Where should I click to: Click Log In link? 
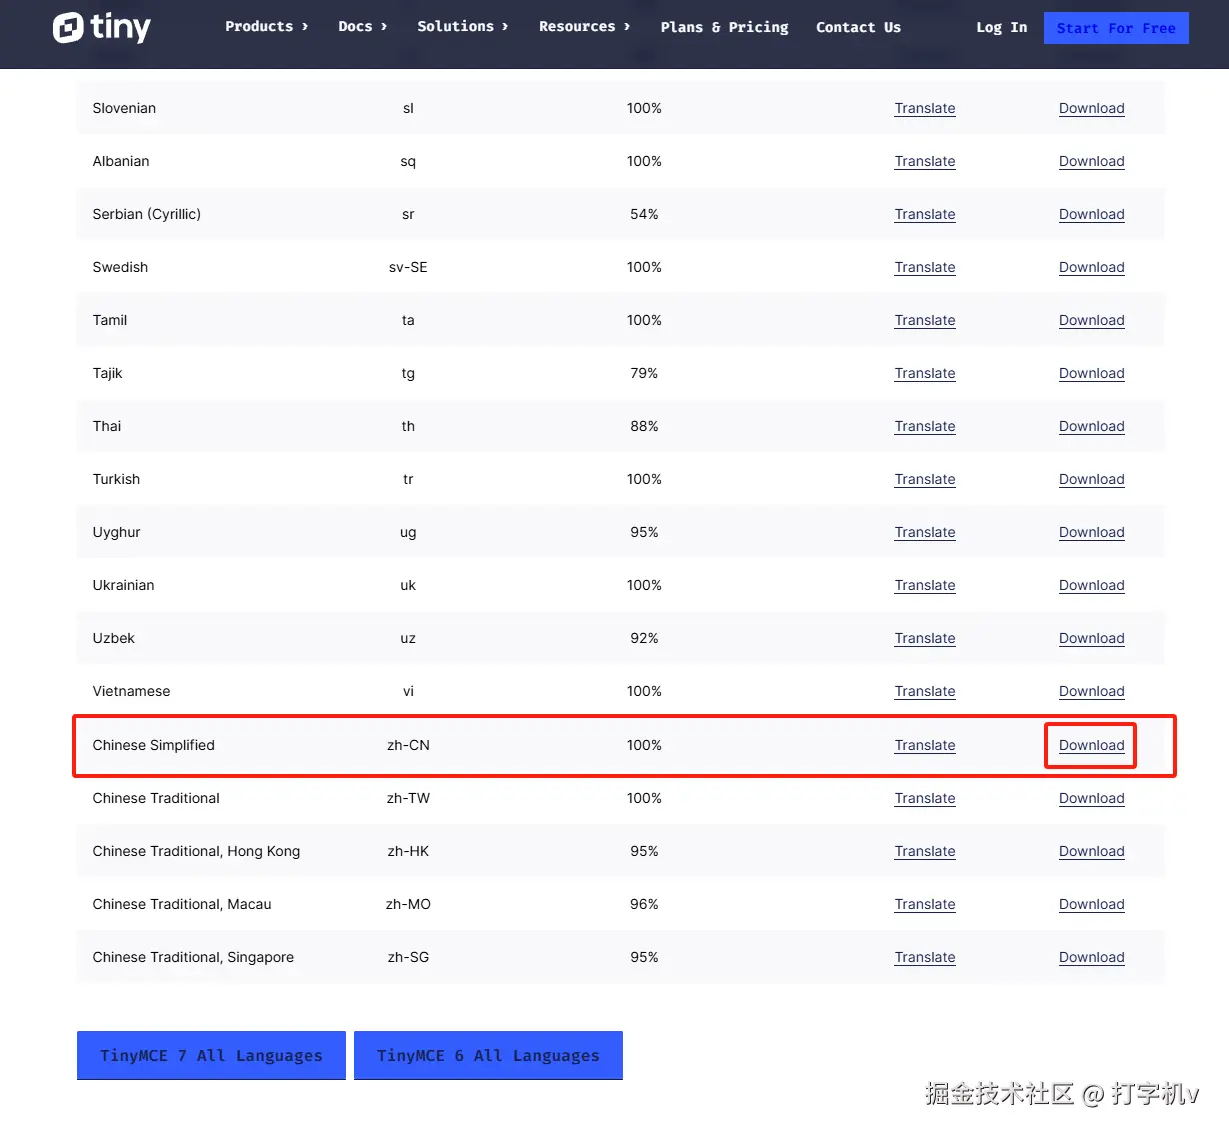pyautogui.click(x=1001, y=27)
